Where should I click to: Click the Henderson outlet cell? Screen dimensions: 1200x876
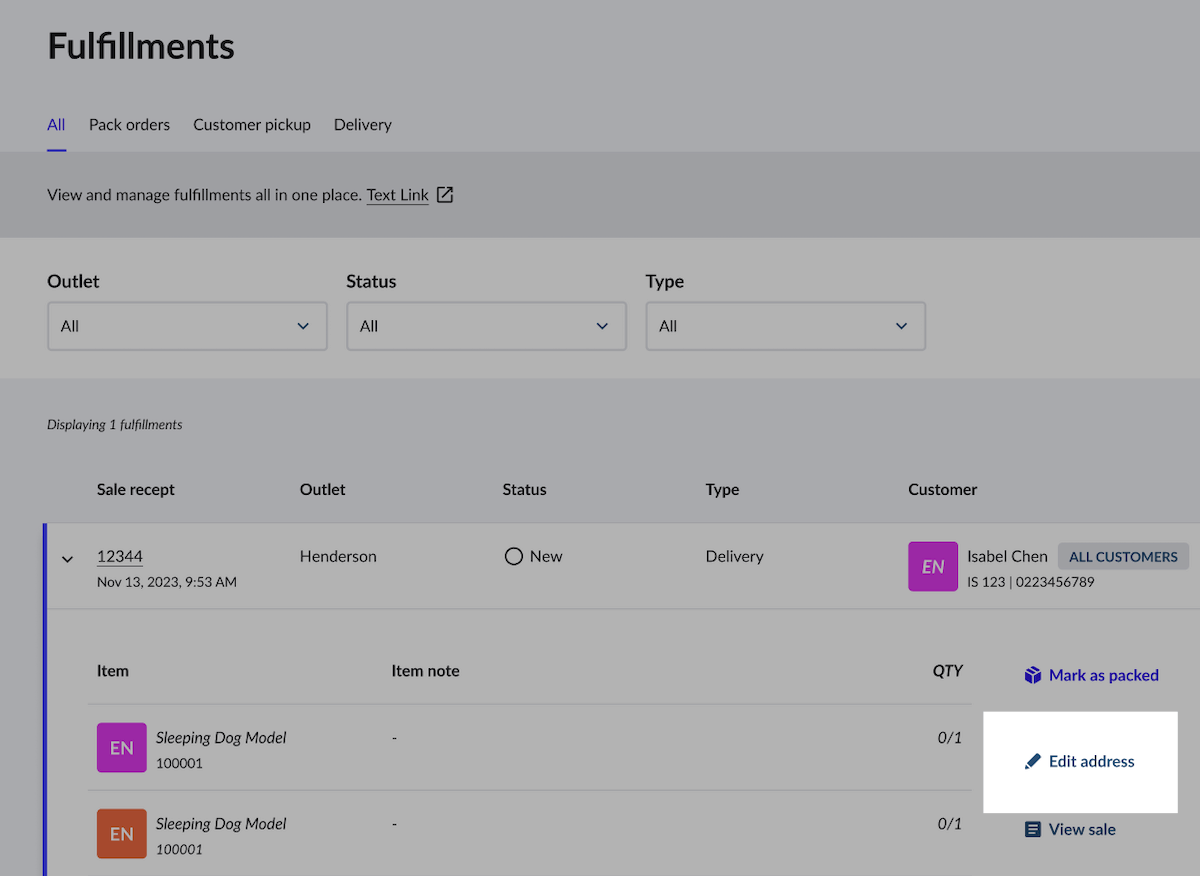338,556
